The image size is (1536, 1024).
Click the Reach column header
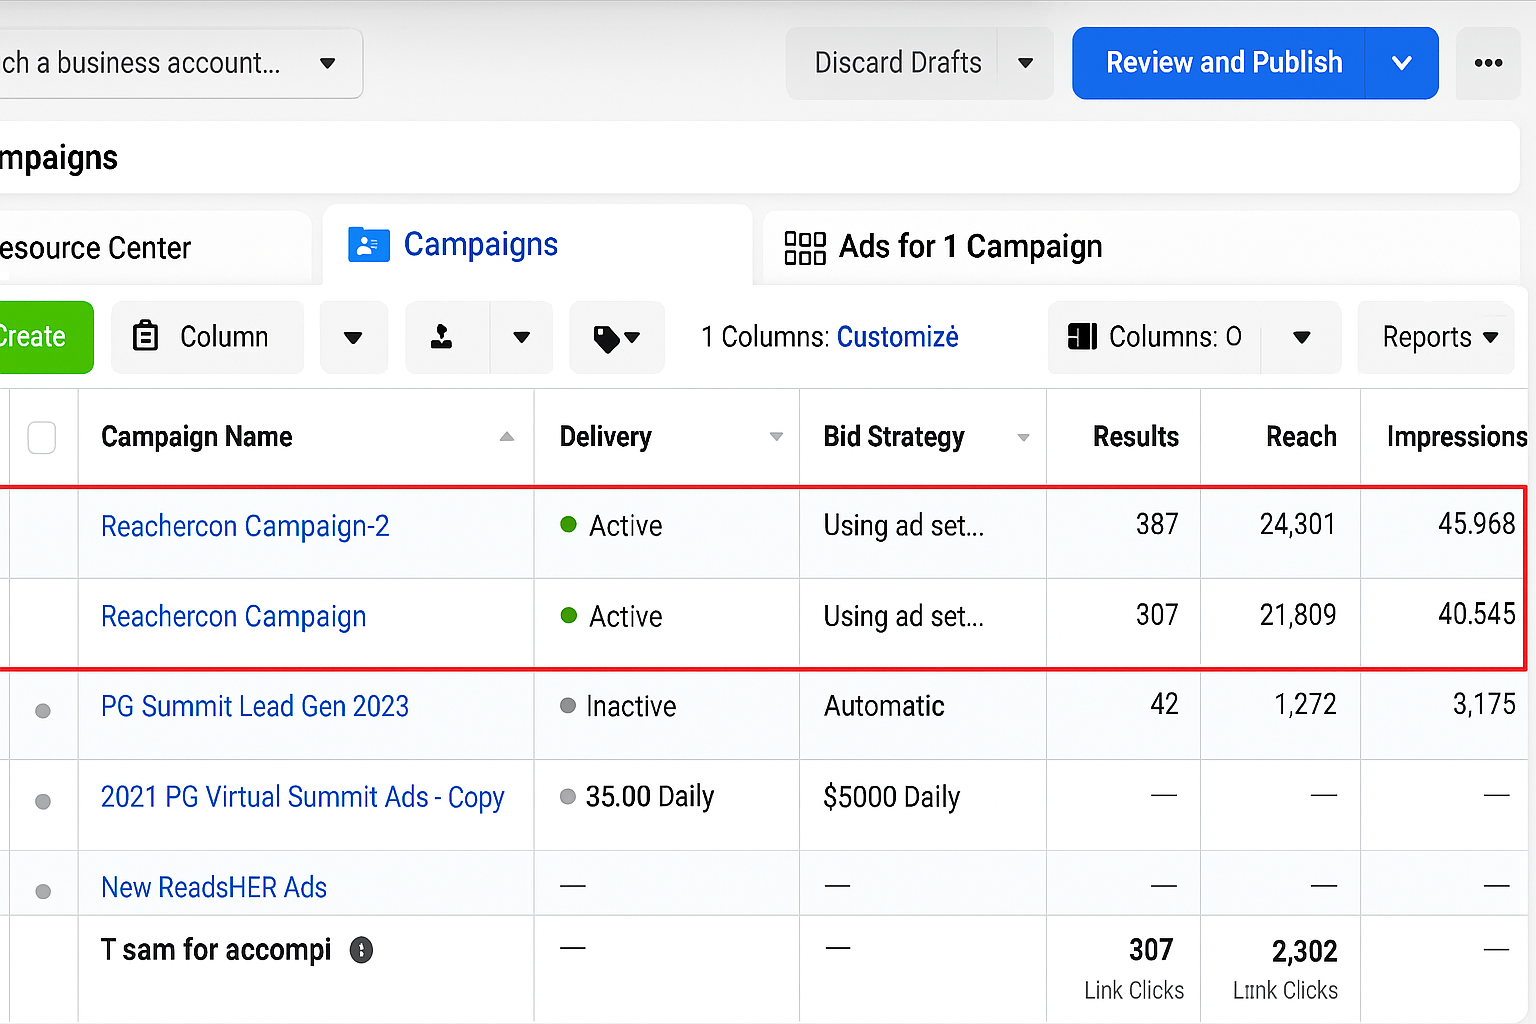pyautogui.click(x=1301, y=437)
